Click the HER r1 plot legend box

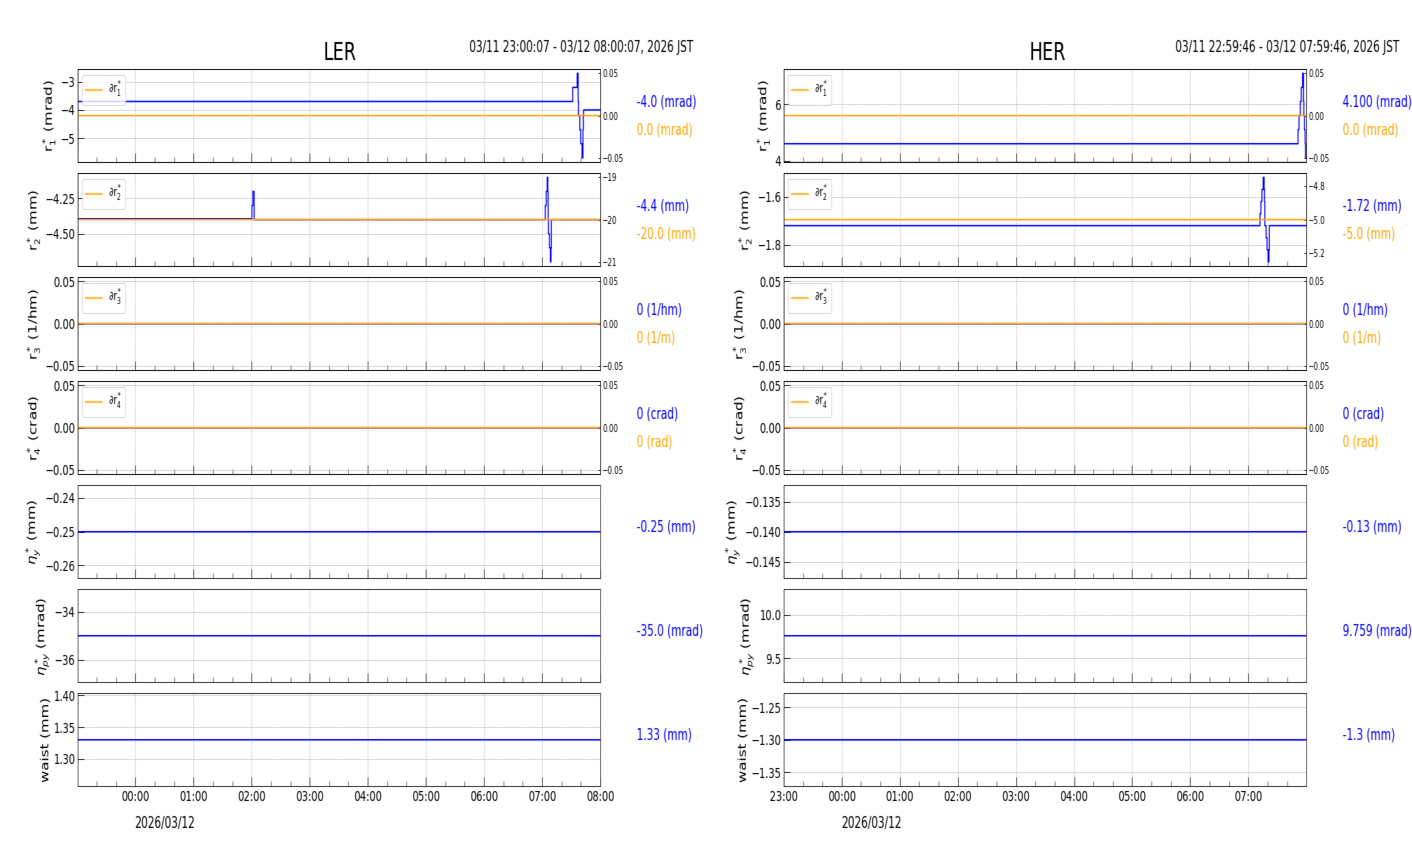coord(810,90)
